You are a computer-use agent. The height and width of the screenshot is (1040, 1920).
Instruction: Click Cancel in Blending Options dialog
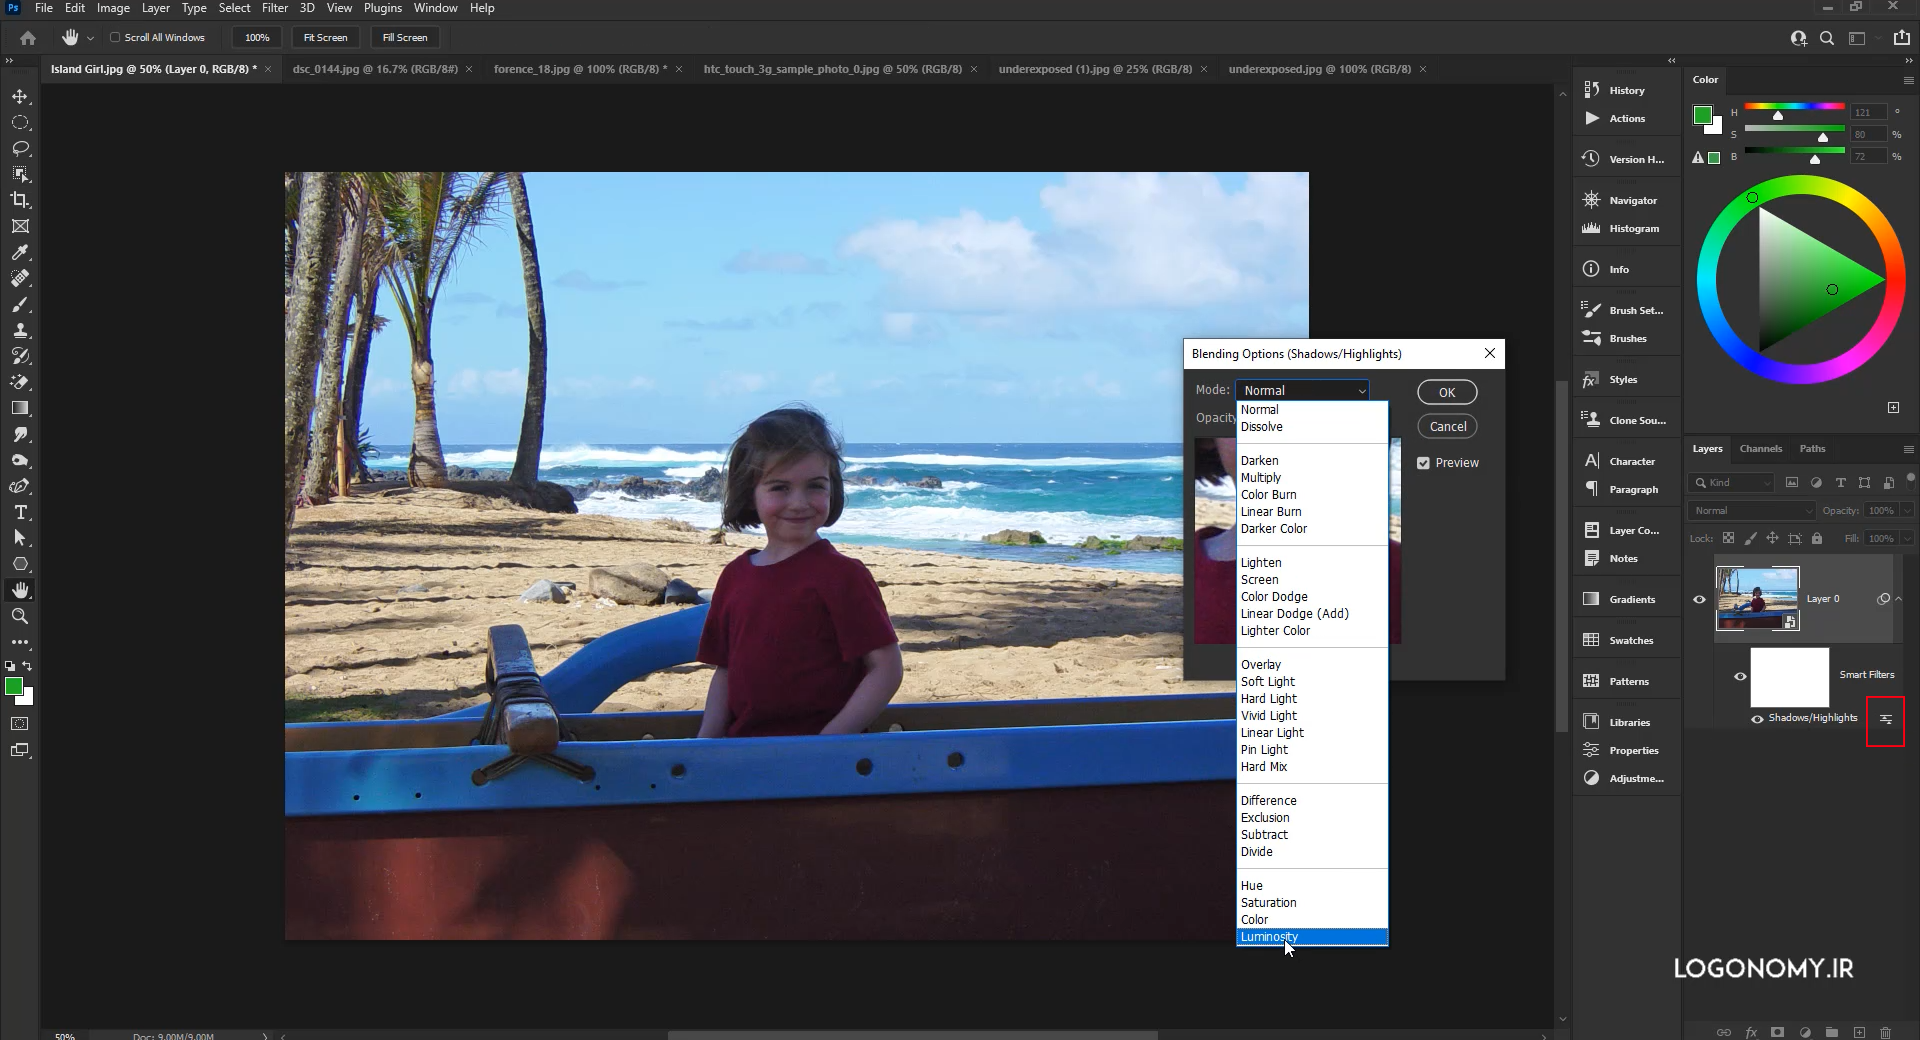(x=1447, y=427)
